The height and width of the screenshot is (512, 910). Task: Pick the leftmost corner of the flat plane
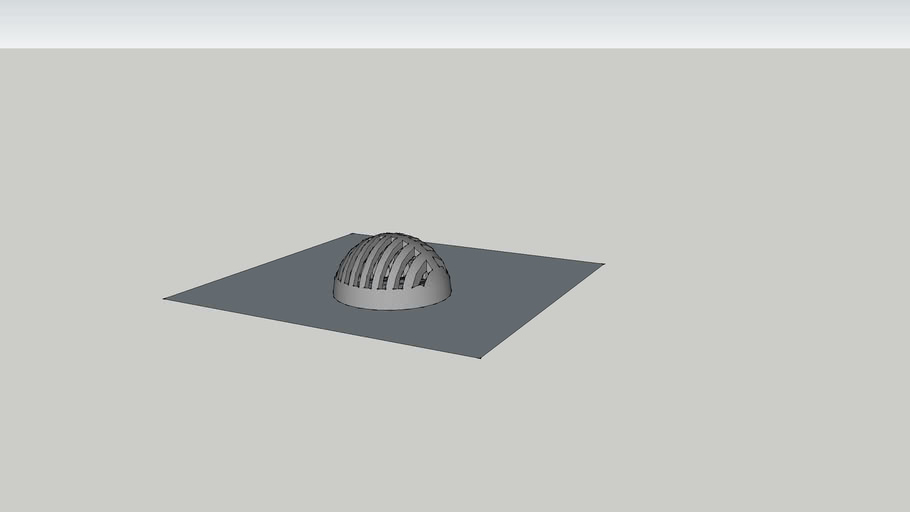165,298
